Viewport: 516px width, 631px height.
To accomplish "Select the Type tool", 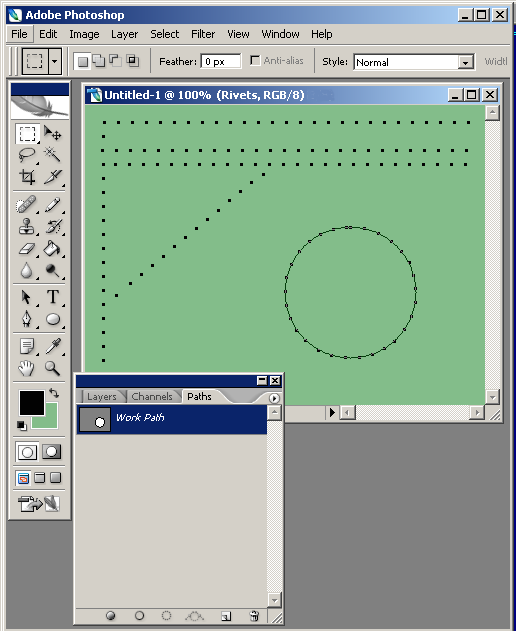I will click(52, 297).
